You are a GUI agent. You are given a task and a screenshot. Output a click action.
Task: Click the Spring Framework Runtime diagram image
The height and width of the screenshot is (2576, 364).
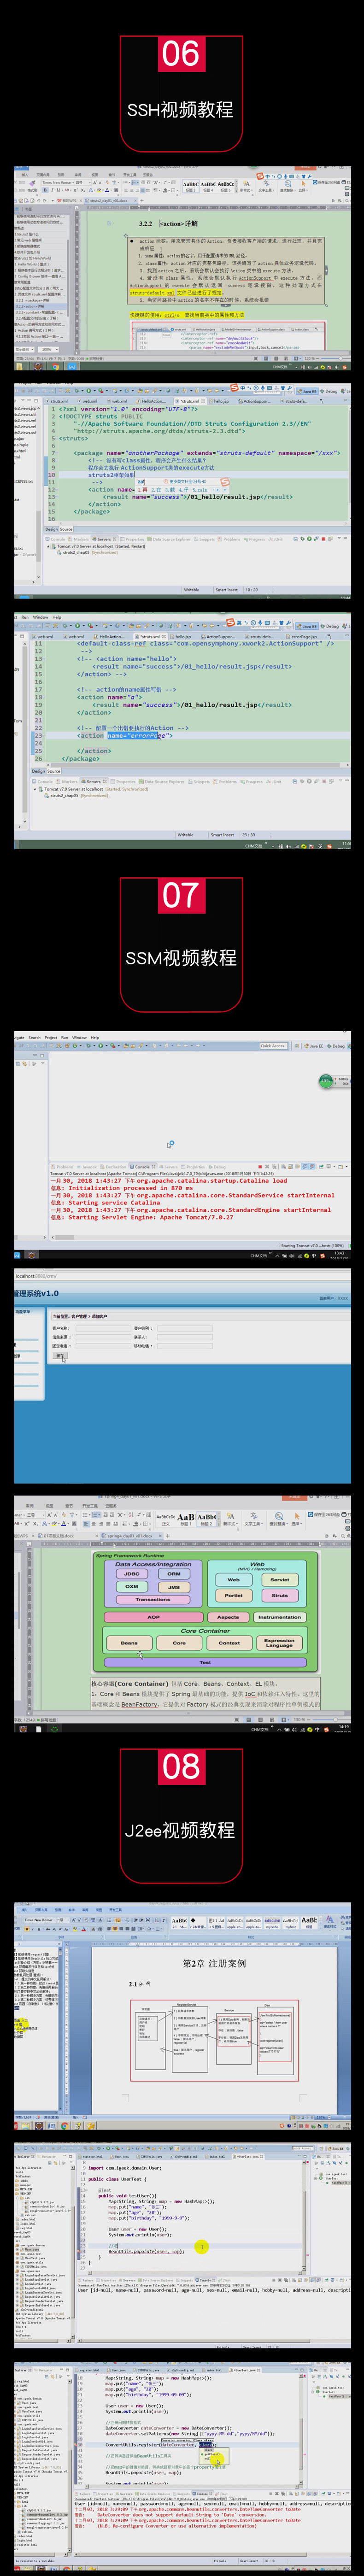point(205,1611)
